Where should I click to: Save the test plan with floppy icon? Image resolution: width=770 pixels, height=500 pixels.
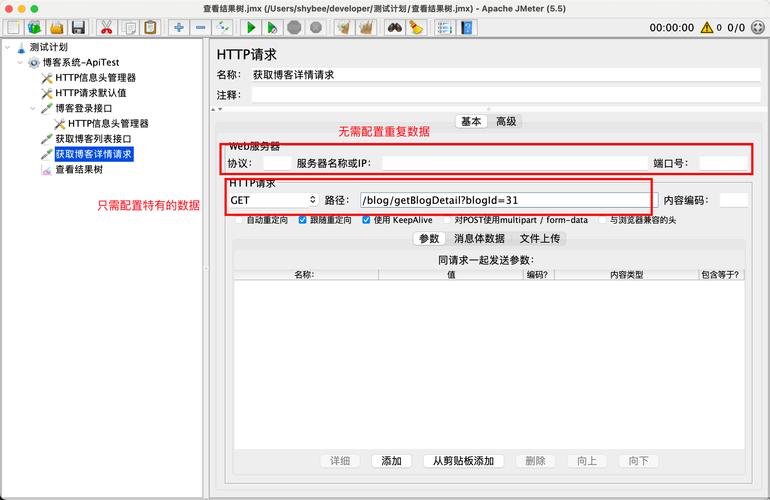[x=79, y=28]
